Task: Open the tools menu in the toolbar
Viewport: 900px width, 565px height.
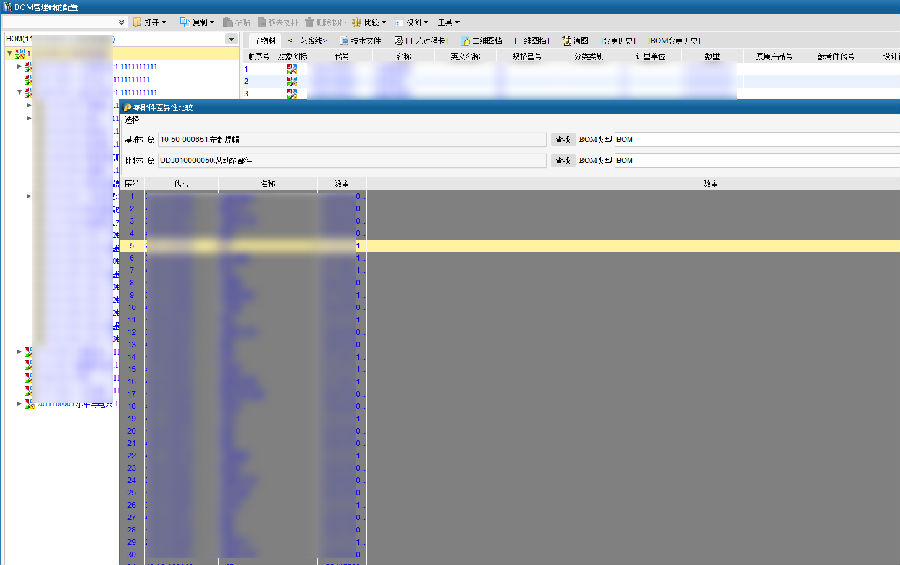Action: 448,22
